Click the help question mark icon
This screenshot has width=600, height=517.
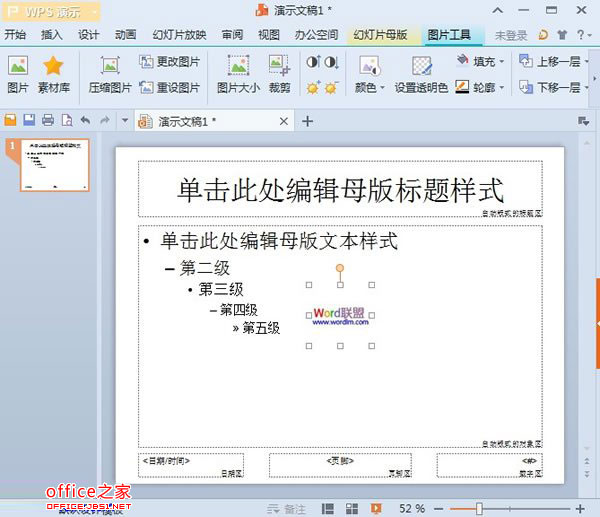point(581,35)
